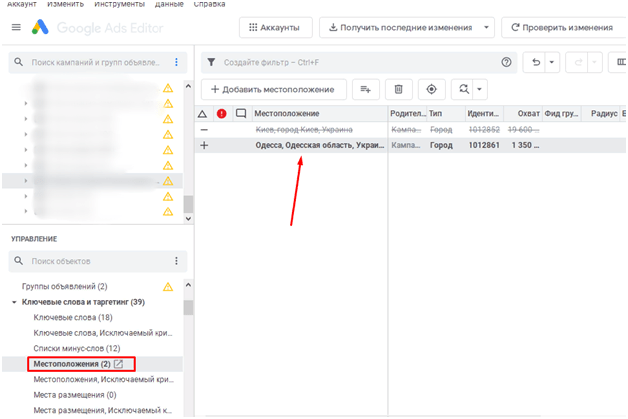Select Места размещения, Исключаемый критерий item
Image resolution: width=628 pixels, height=419 pixels.
click(103, 410)
